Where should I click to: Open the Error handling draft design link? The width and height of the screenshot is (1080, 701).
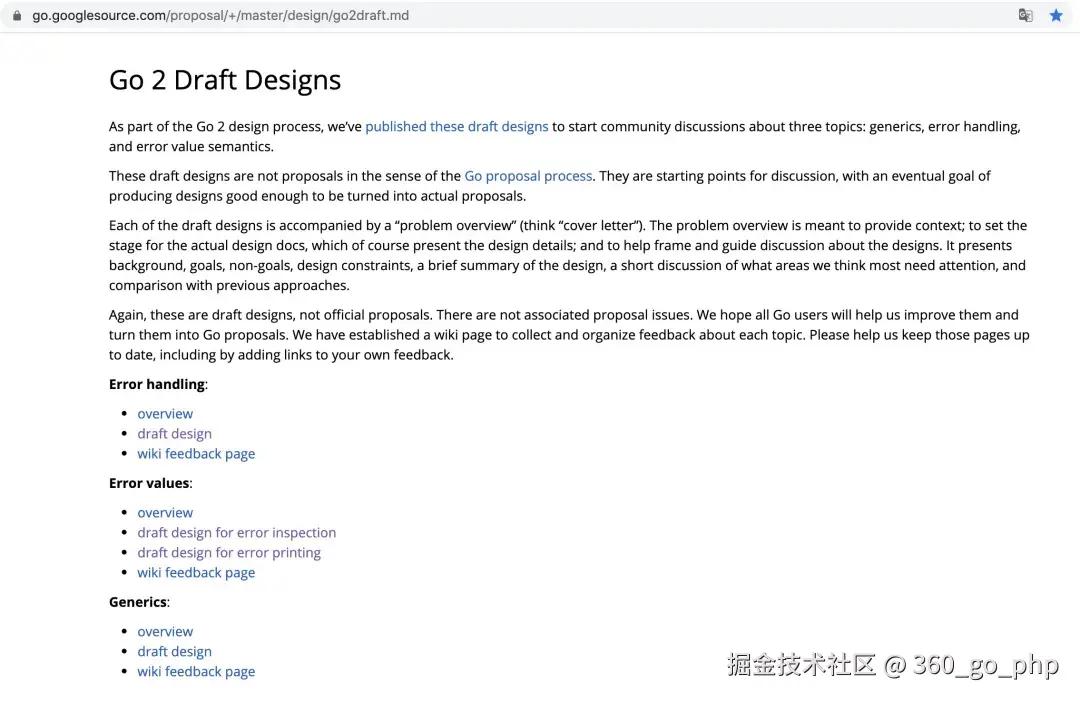click(174, 434)
